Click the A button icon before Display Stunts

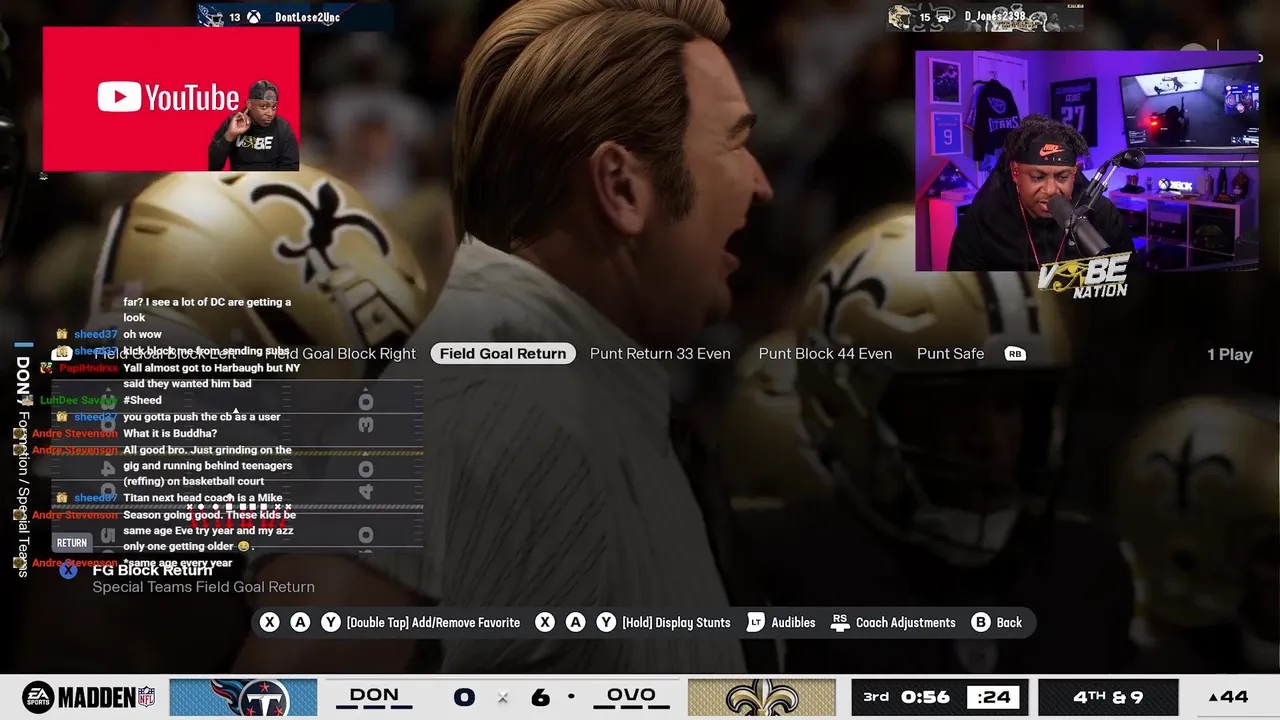(x=575, y=622)
